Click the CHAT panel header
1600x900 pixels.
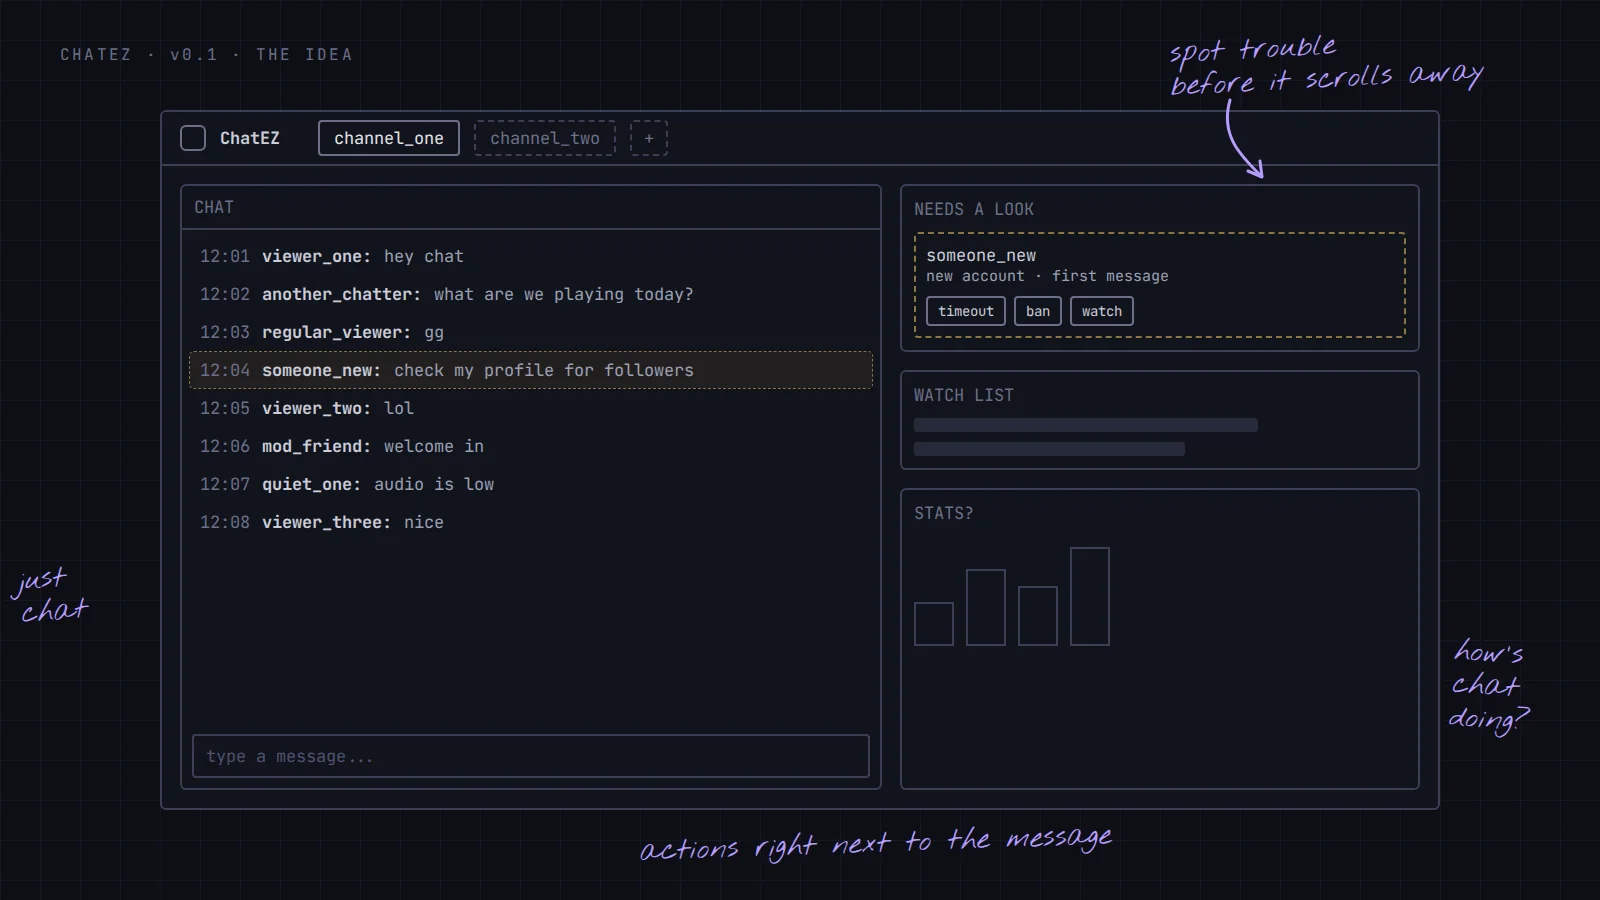point(214,207)
